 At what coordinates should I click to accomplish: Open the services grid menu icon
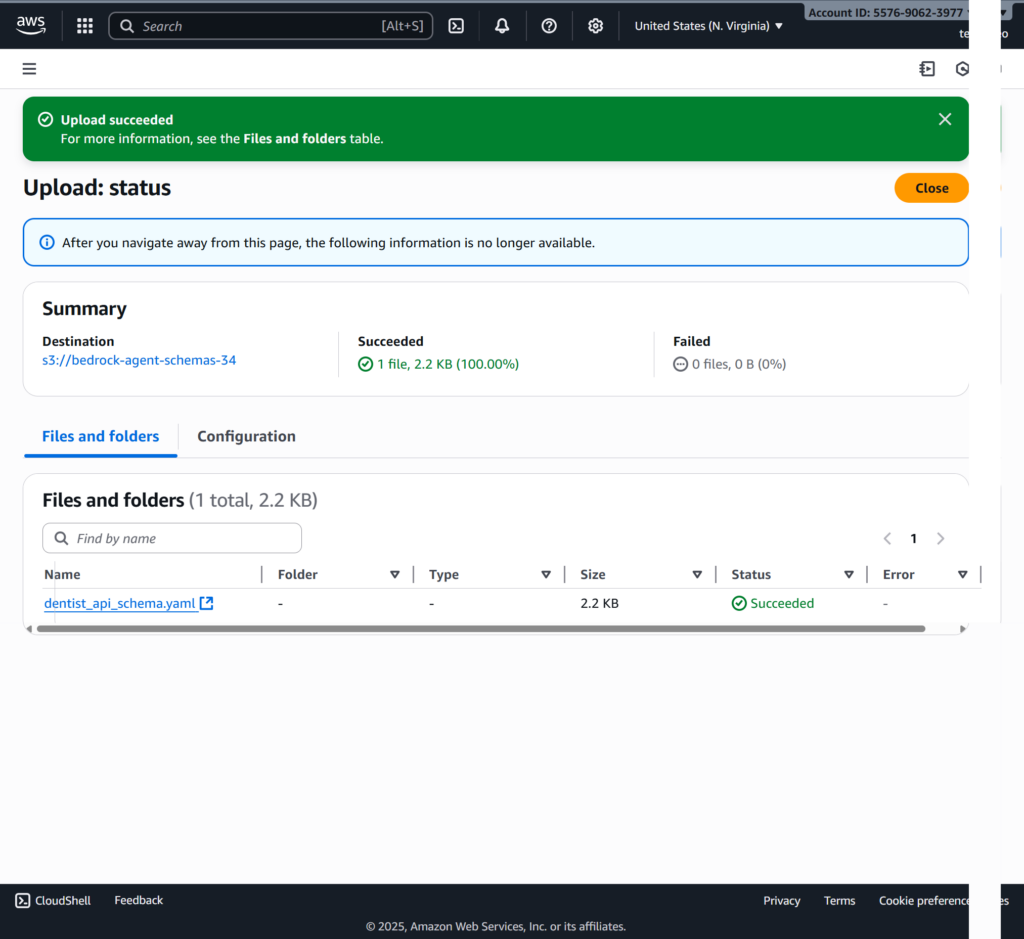pyautogui.click(x=85, y=26)
